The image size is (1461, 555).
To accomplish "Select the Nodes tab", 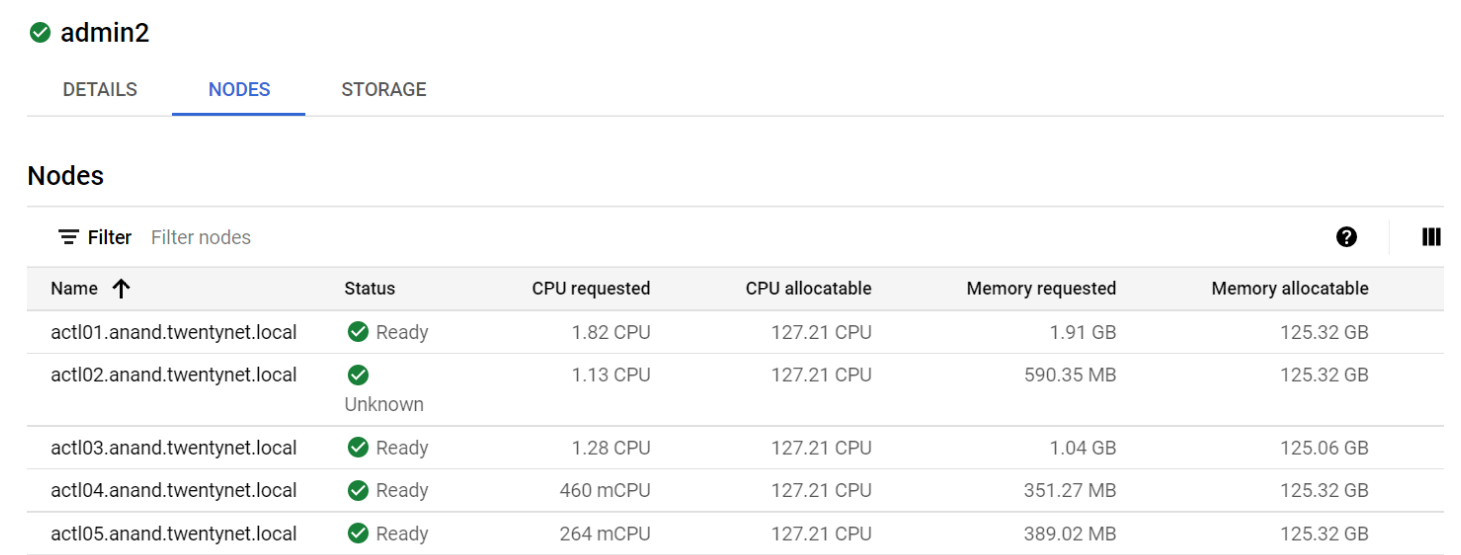I will pyautogui.click(x=239, y=89).
